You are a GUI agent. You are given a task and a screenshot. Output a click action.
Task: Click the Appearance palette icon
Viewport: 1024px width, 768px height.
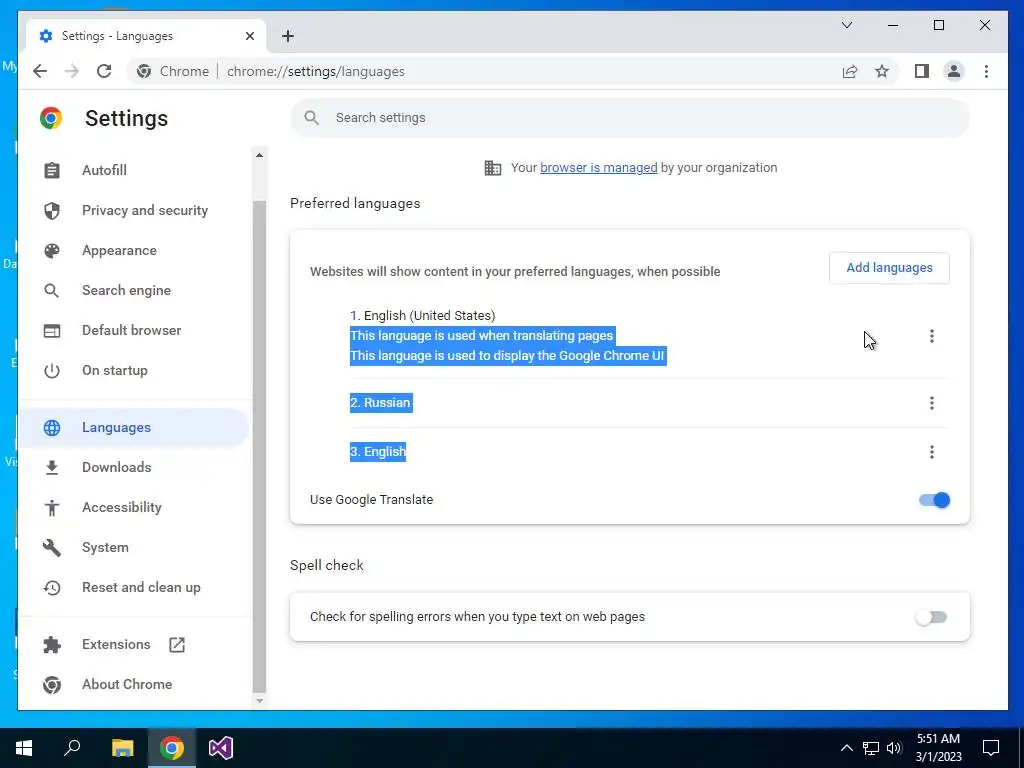click(x=52, y=251)
